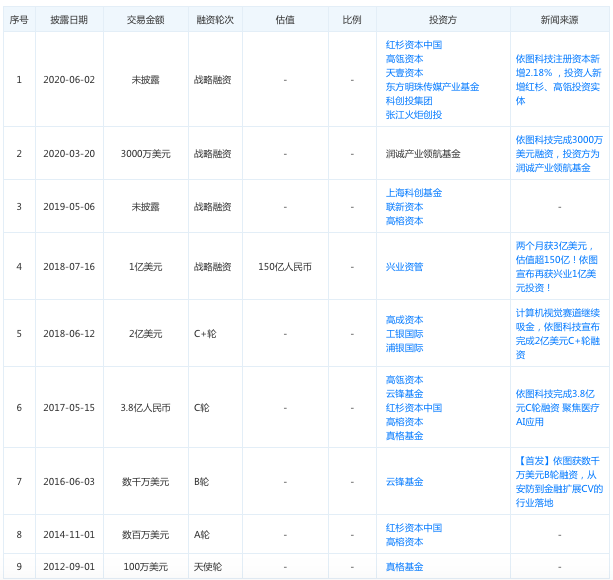Click the 序号 column header
613x580 pixels.
pyautogui.click(x=19, y=20)
